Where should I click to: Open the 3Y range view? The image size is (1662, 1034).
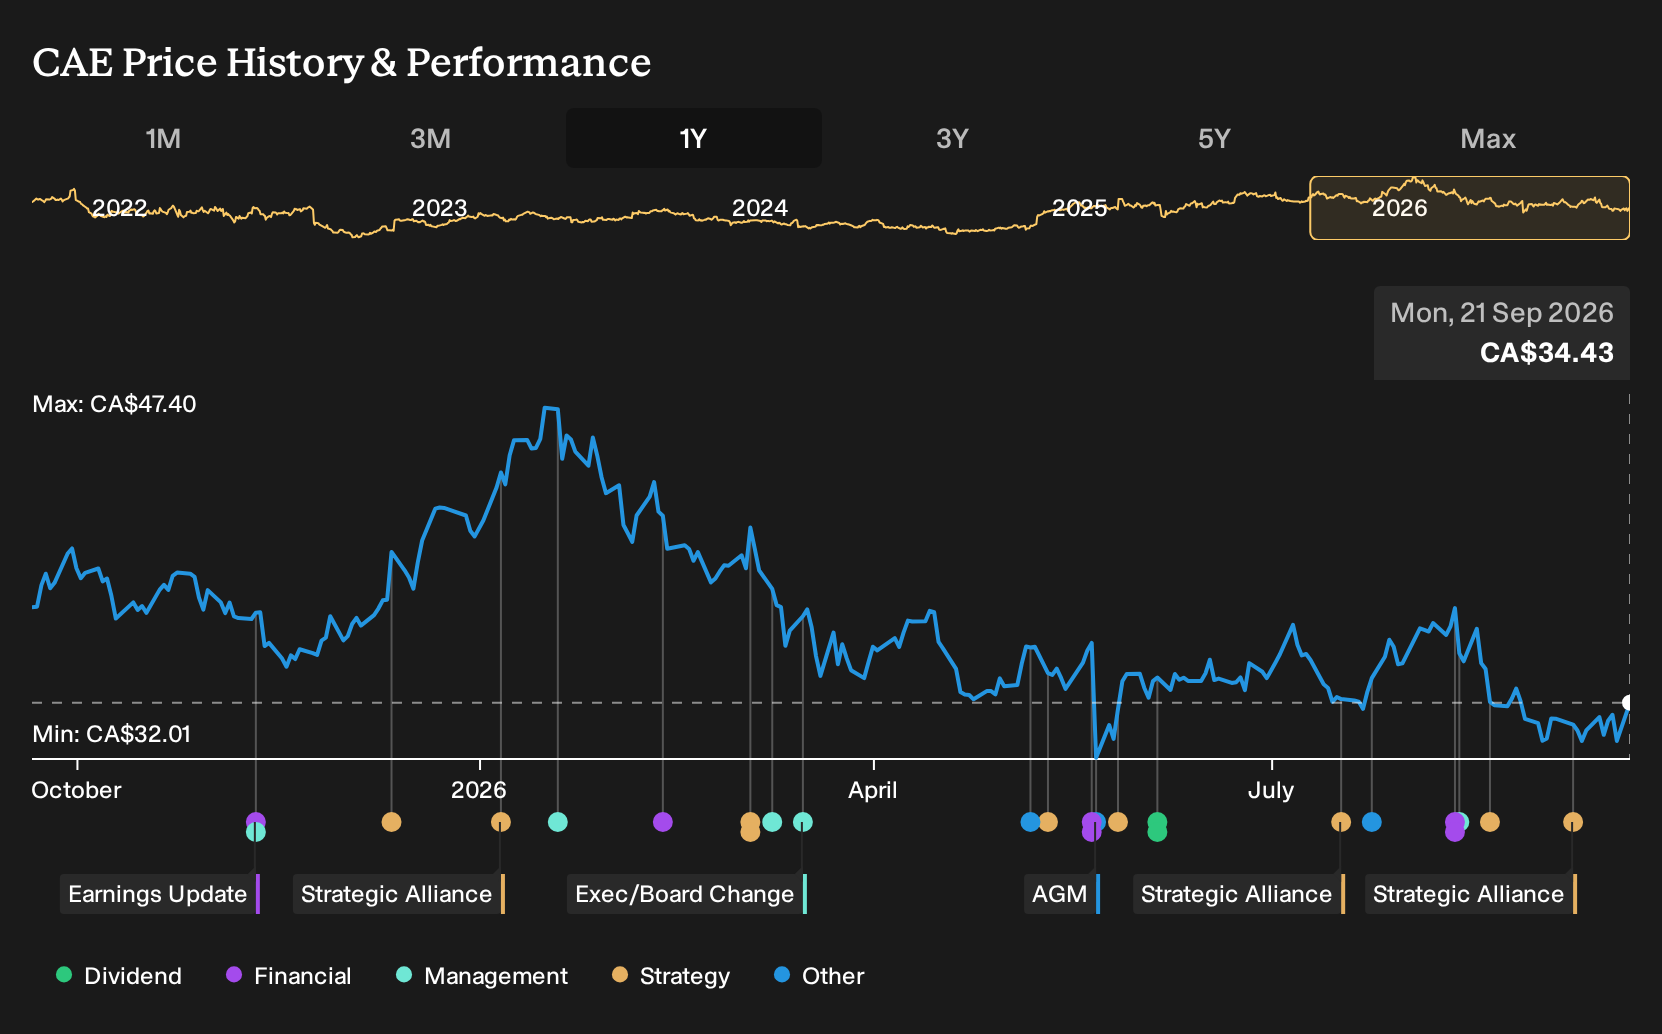tap(952, 138)
